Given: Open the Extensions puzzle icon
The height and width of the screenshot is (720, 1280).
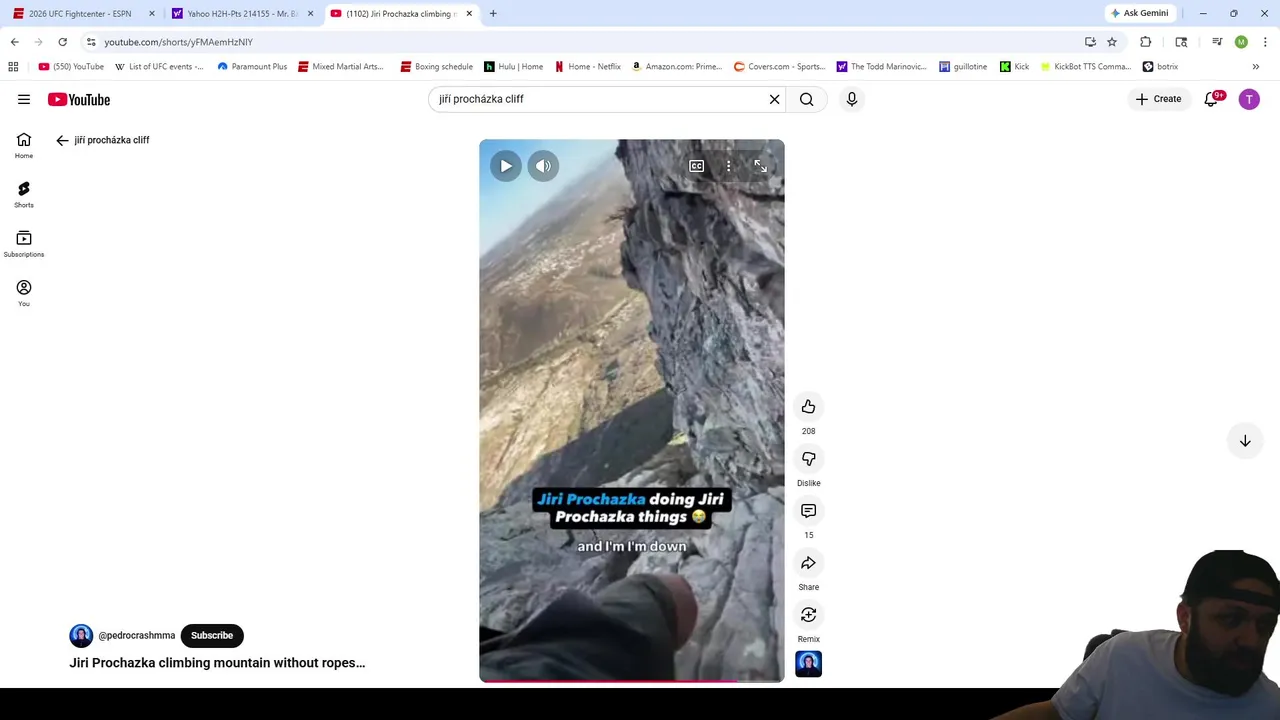Looking at the screenshot, I should tap(1146, 42).
